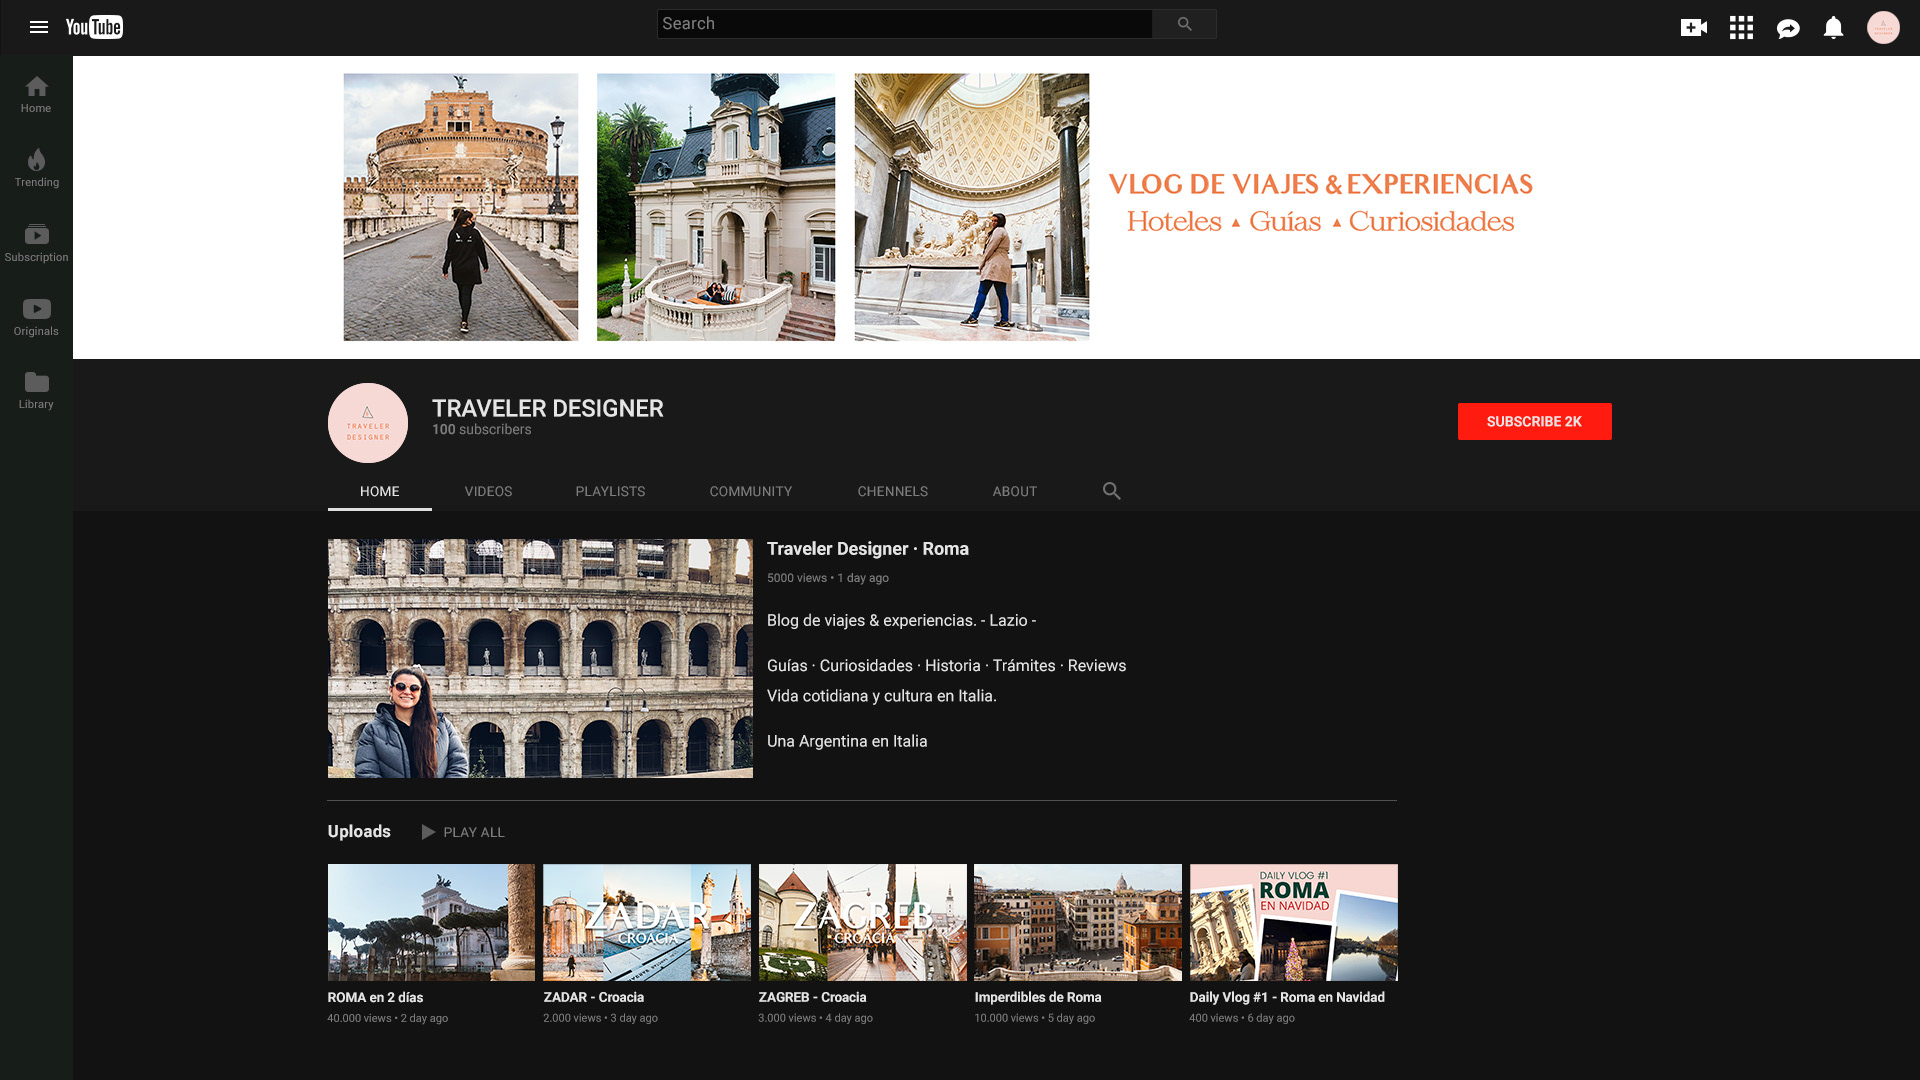
Task: Click the YouTube logo
Action: point(94,27)
